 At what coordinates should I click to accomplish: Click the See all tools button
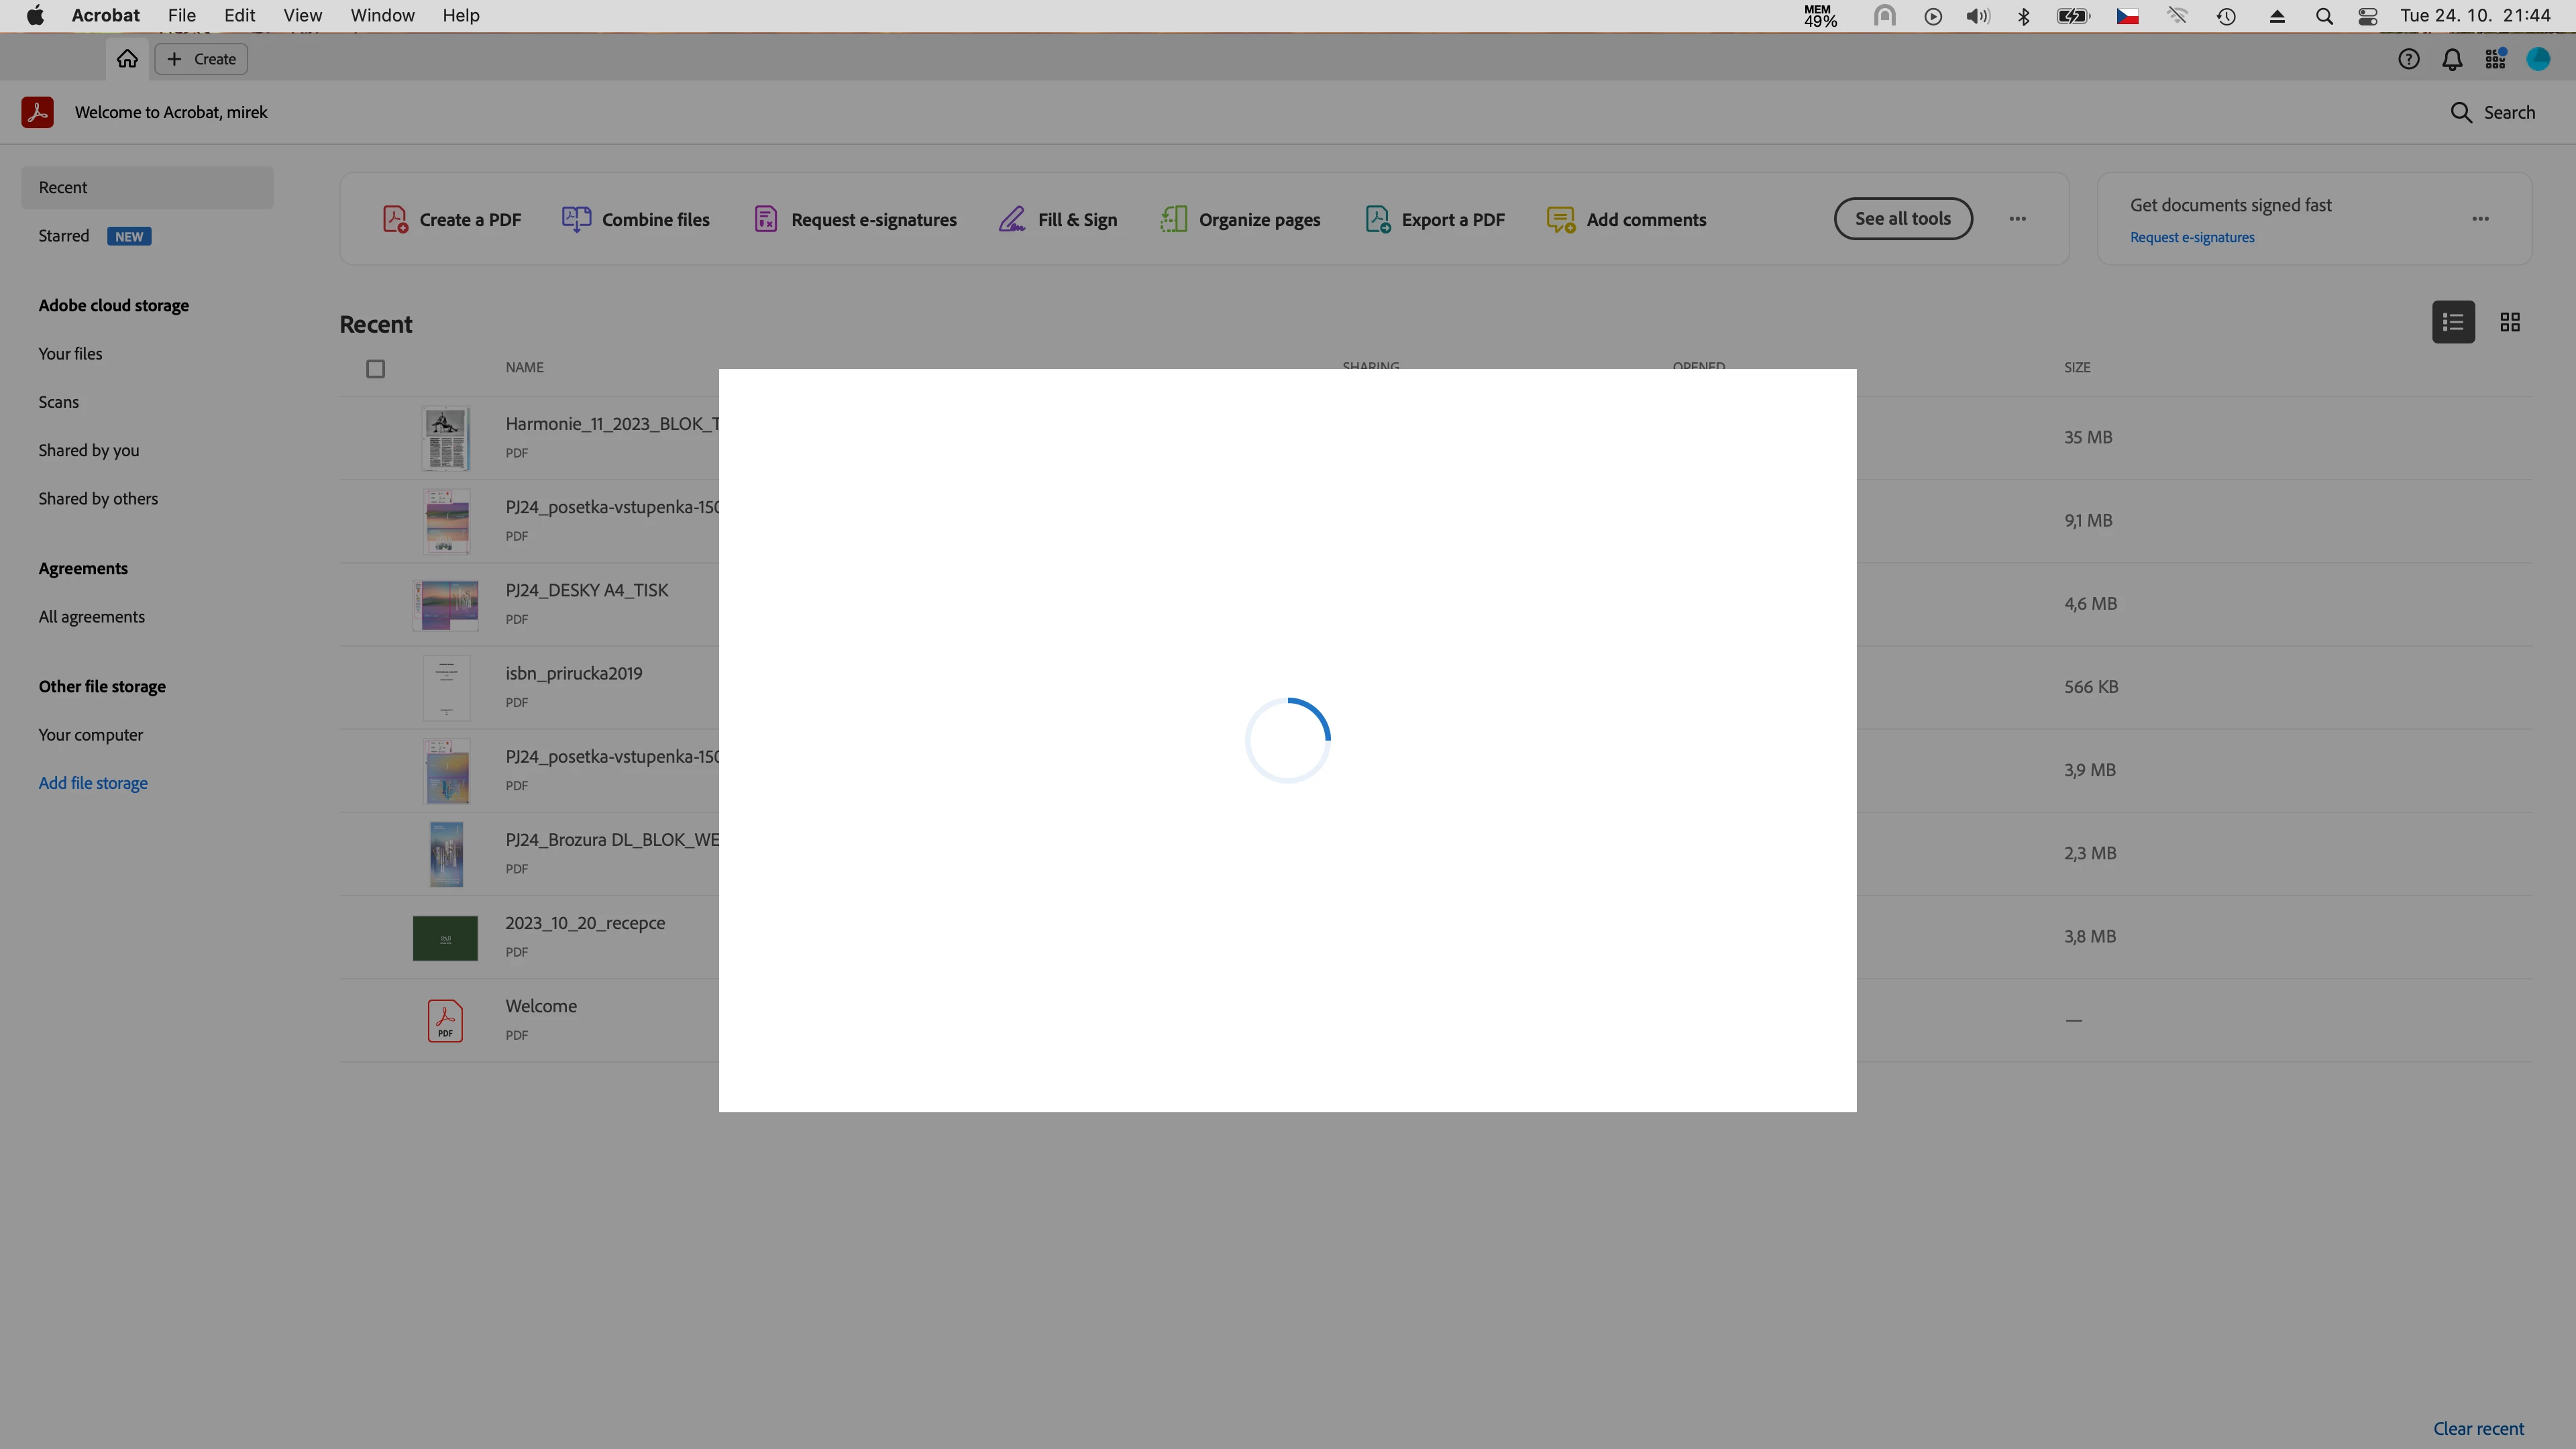click(x=1903, y=219)
